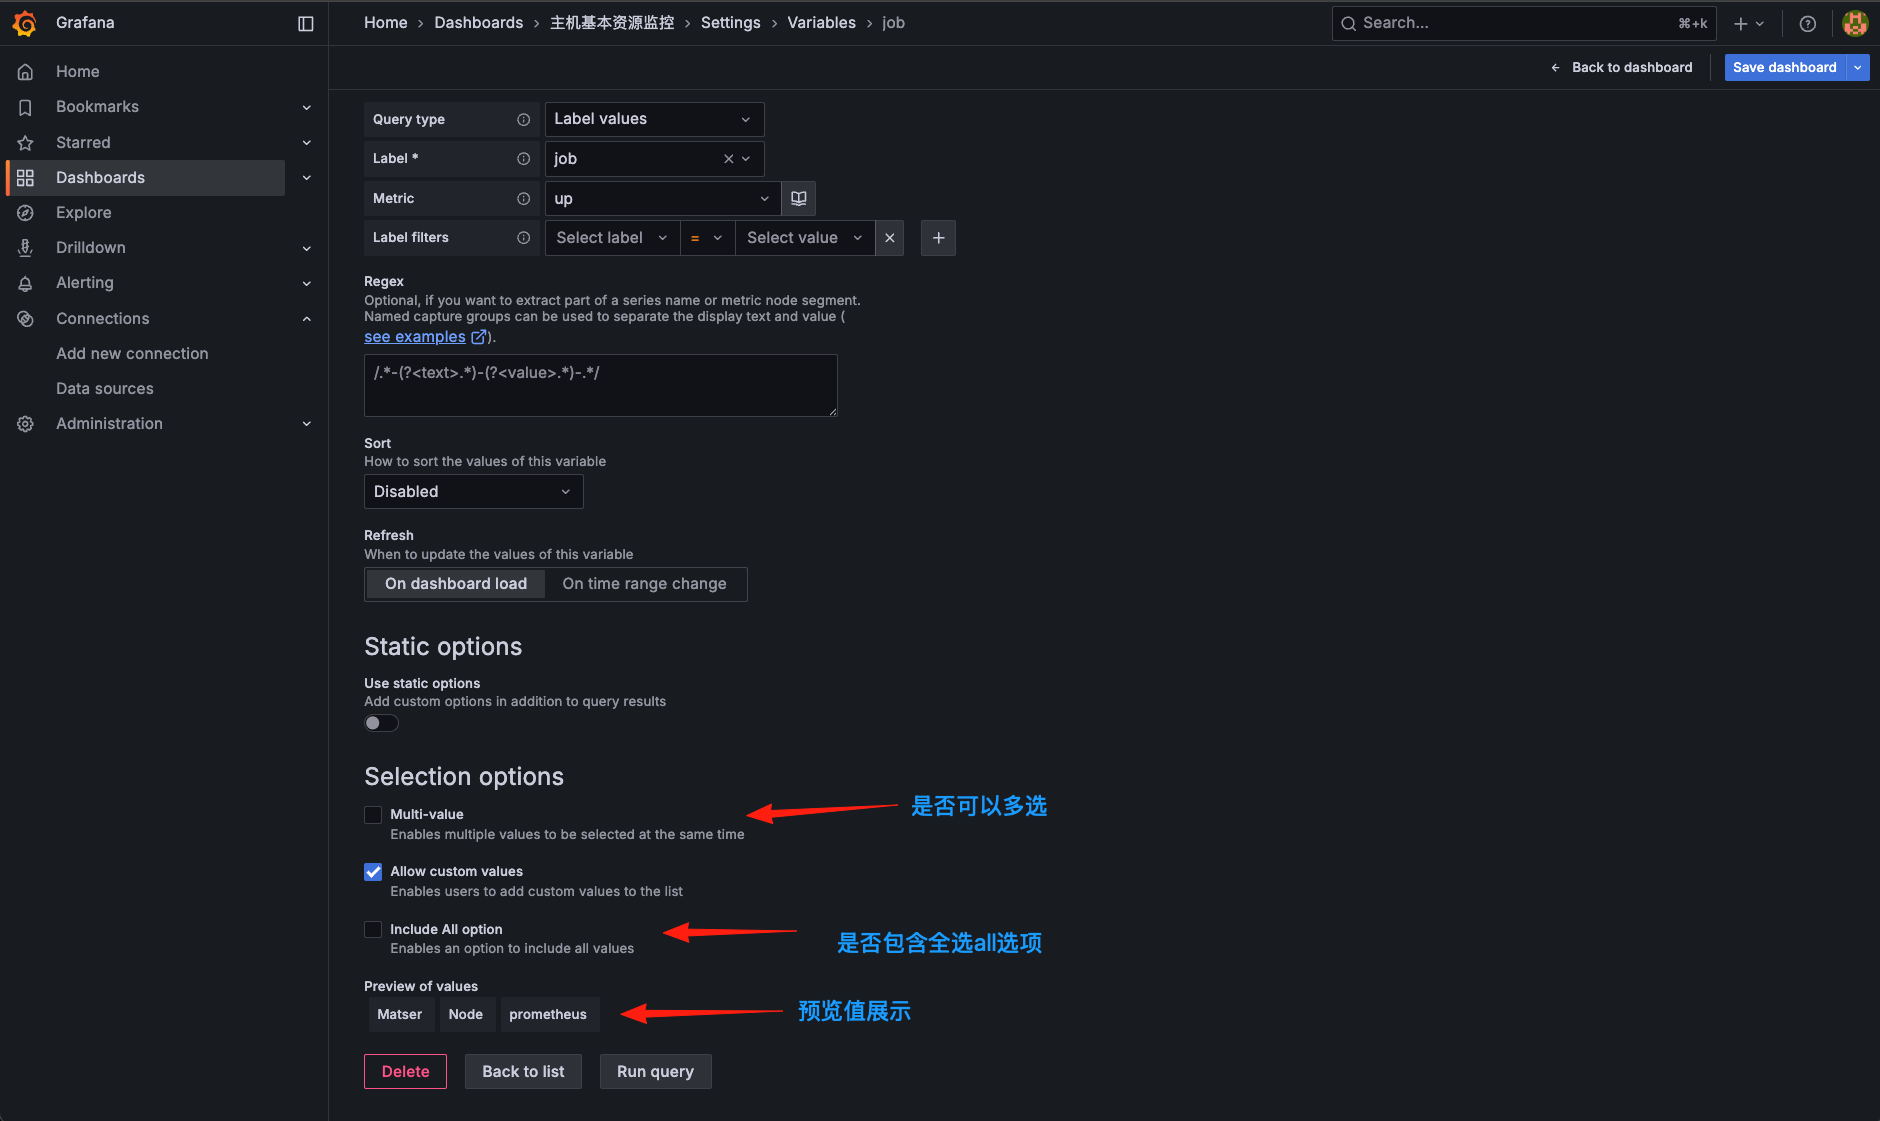The width and height of the screenshot is (1880, 1121).
Task: Uncheck Allow custom values
Action: [x=373, y=871]
